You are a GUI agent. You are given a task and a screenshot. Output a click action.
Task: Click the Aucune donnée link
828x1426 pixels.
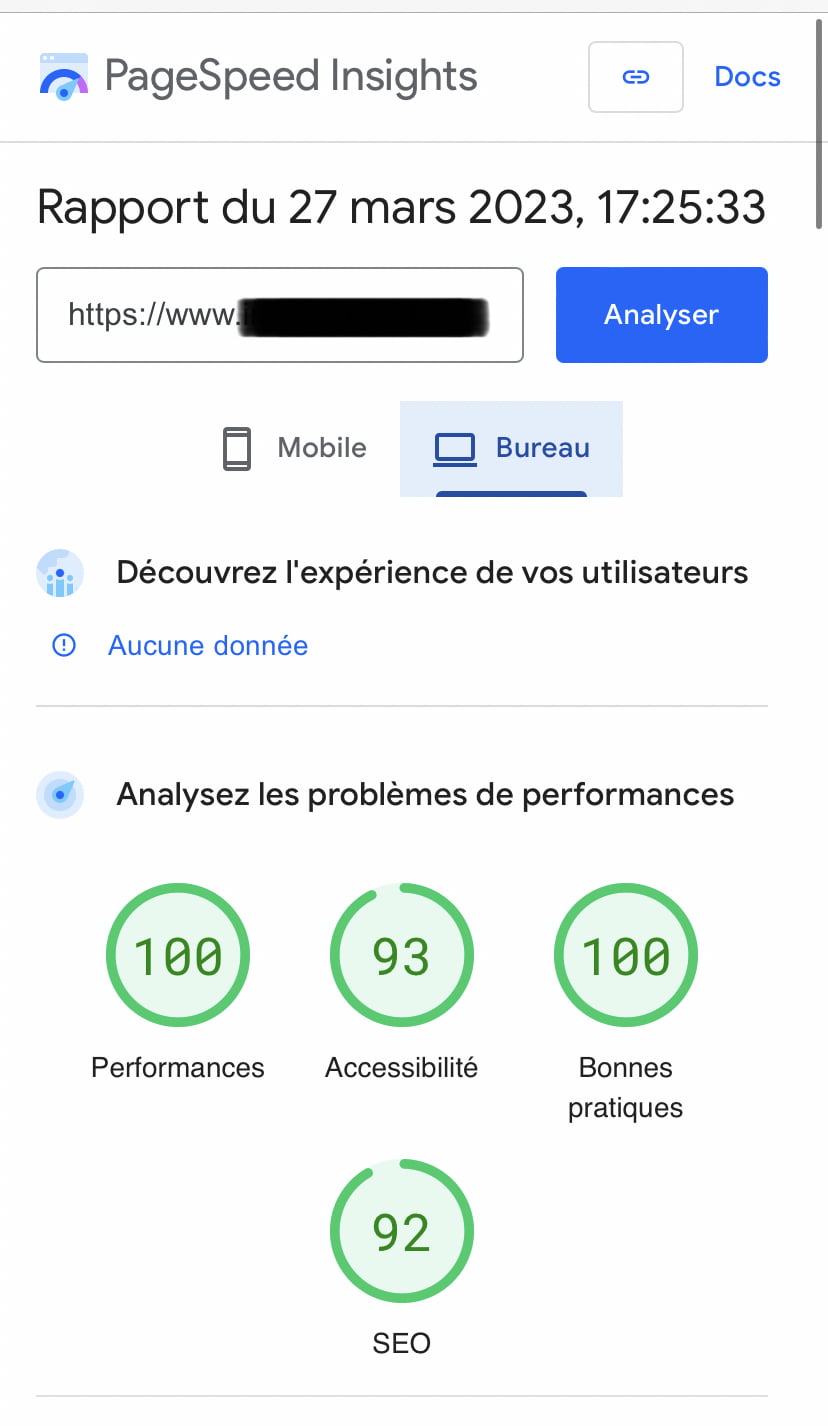coord(208,646)
